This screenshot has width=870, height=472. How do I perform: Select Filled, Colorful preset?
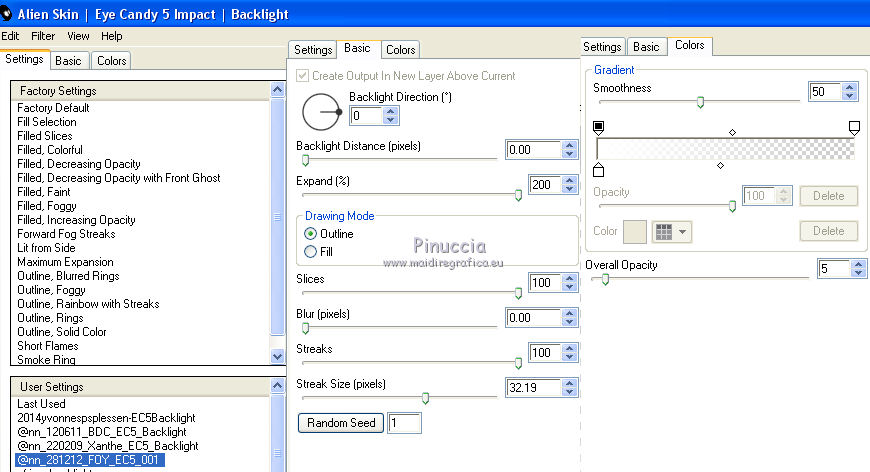point(50,150)
